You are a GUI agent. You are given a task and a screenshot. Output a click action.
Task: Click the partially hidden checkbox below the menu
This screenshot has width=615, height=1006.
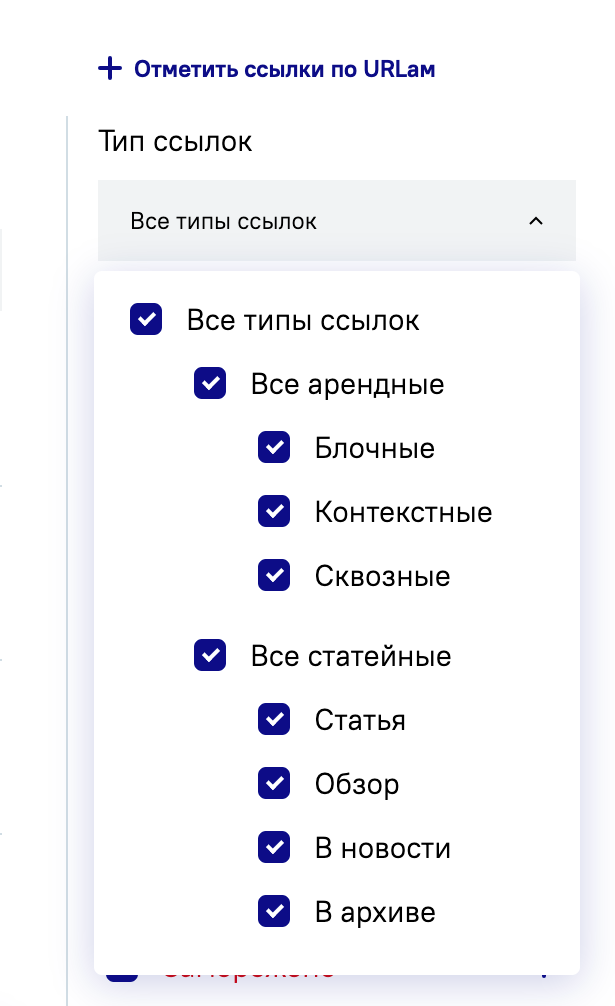click(x=122, y=976)
